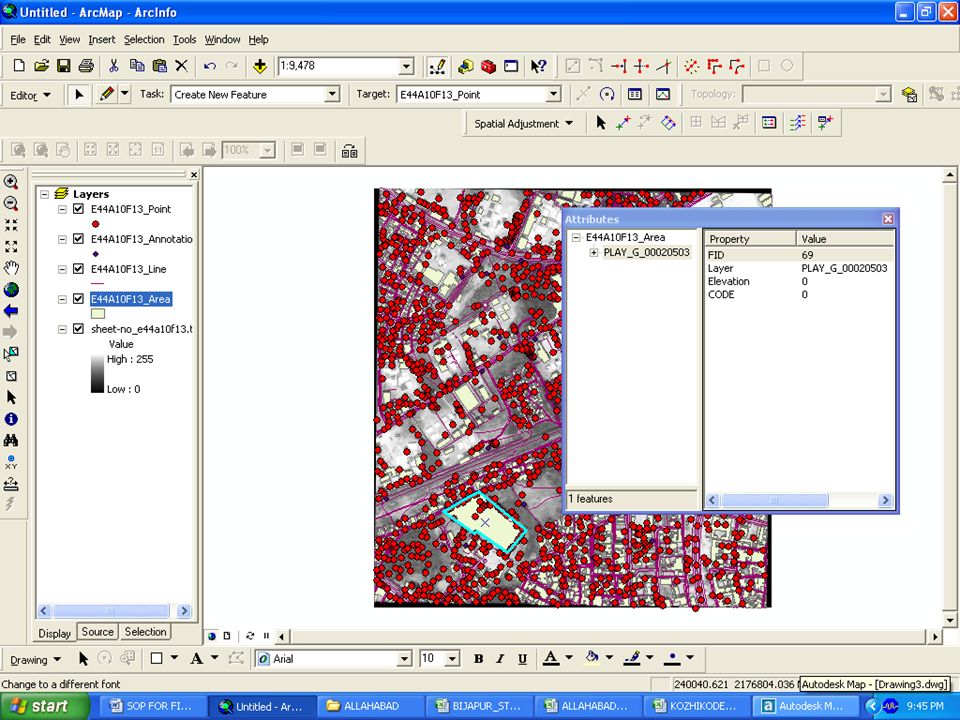Screen dimensions: 960x720
Task: Collapse the E44A10F13_Point layer legend
Action: 62,209
